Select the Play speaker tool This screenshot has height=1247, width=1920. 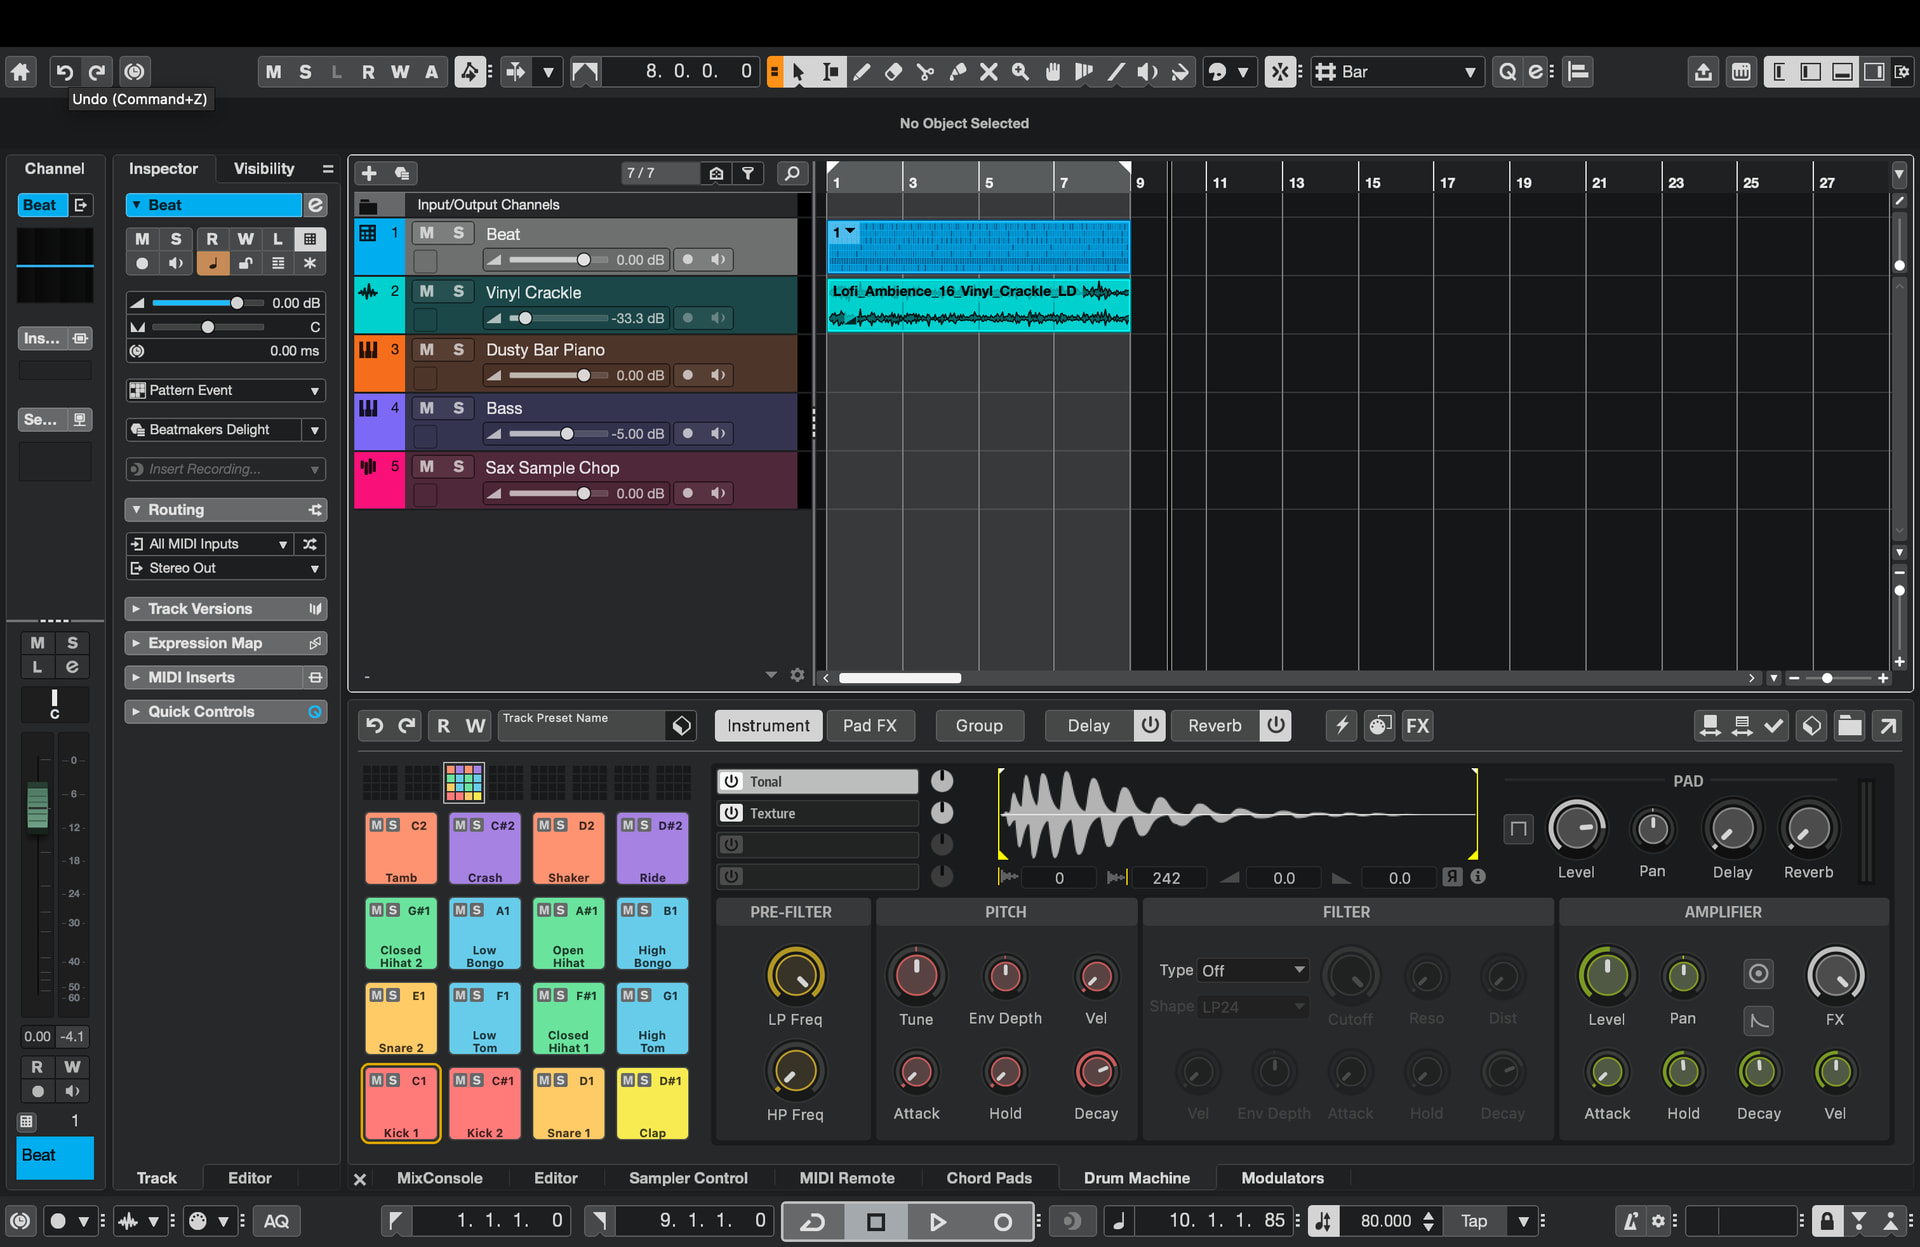point(1148,72)
